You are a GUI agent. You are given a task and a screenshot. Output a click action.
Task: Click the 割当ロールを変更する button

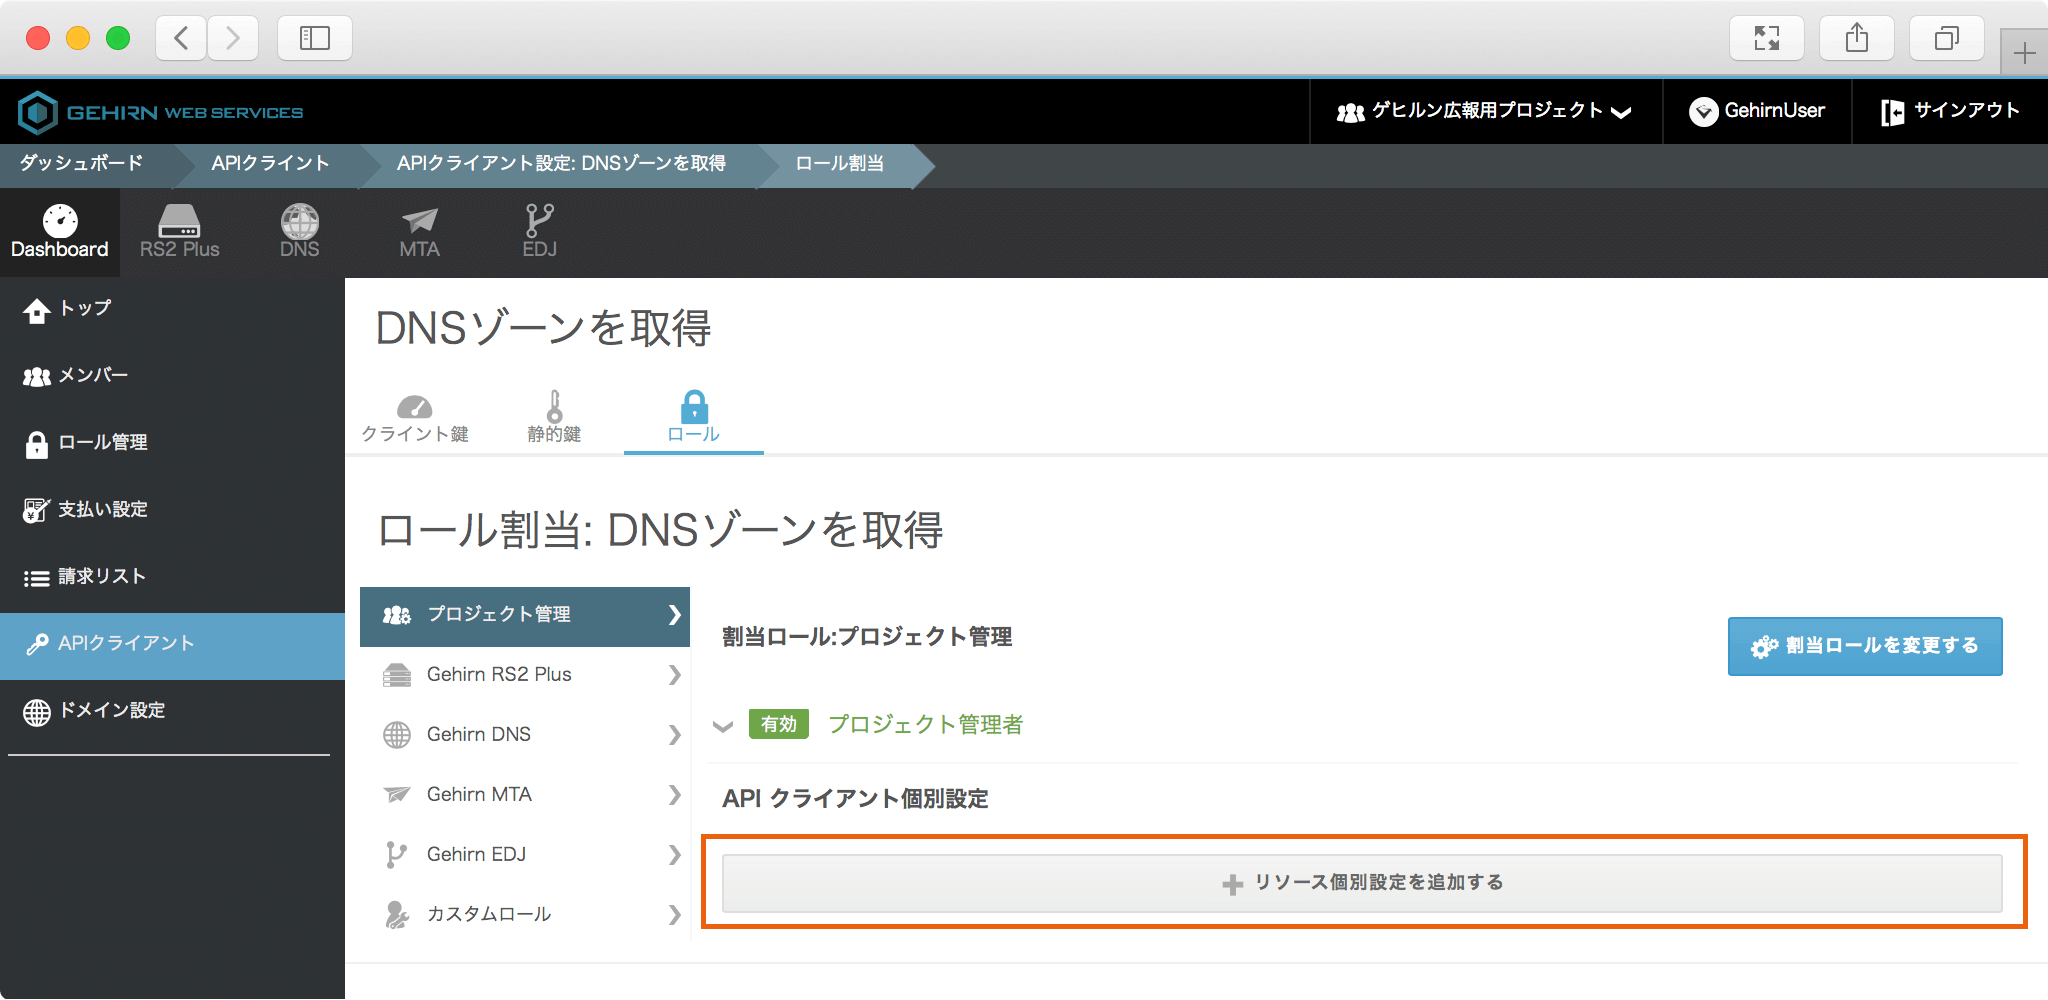pos(1864,646)
